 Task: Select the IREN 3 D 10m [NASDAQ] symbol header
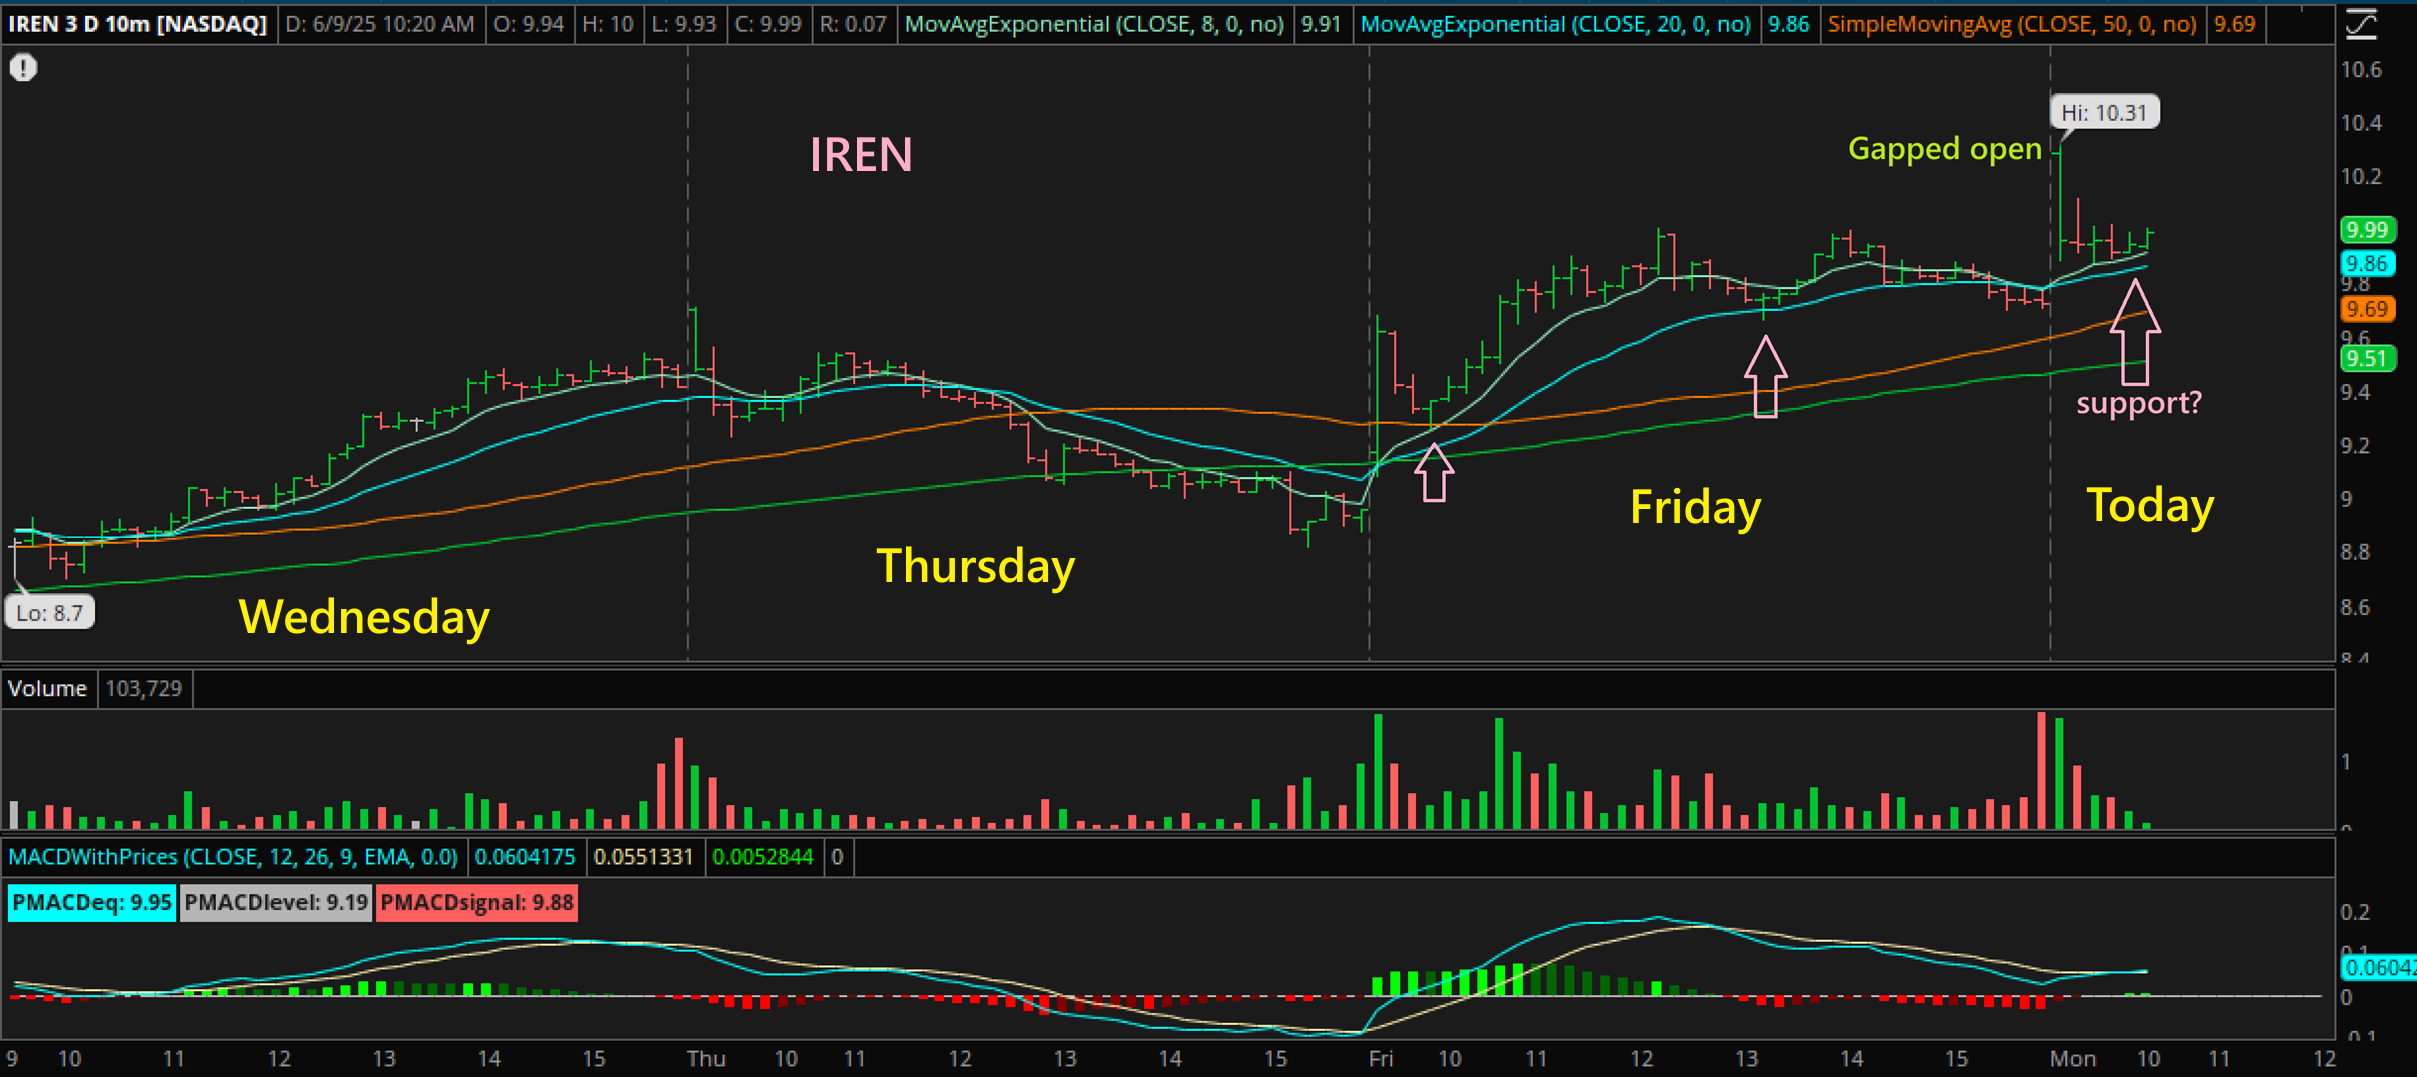pyautogui.click(x=138, y=24)
